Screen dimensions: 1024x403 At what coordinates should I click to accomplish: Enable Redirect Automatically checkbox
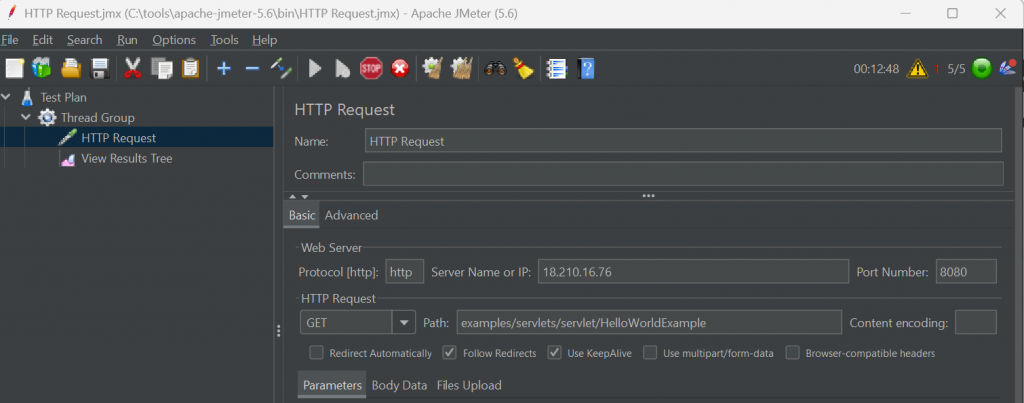click(x=317, y=353)
